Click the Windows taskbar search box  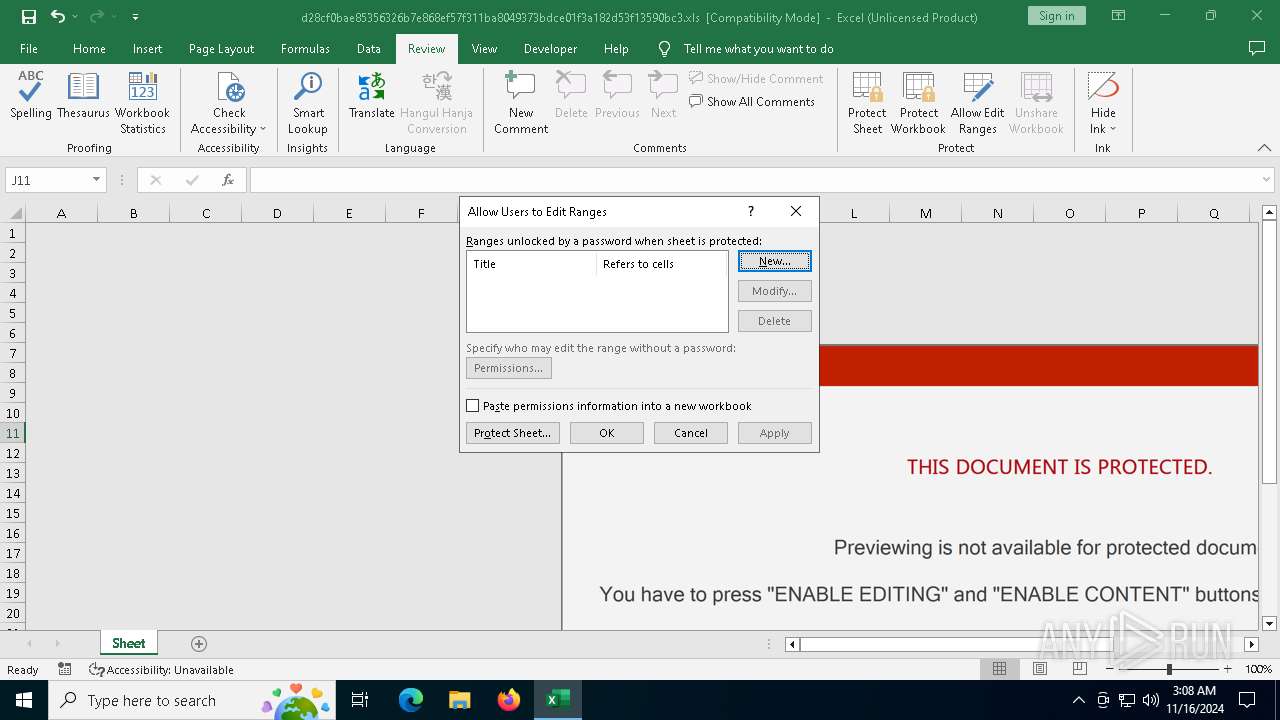190,700
